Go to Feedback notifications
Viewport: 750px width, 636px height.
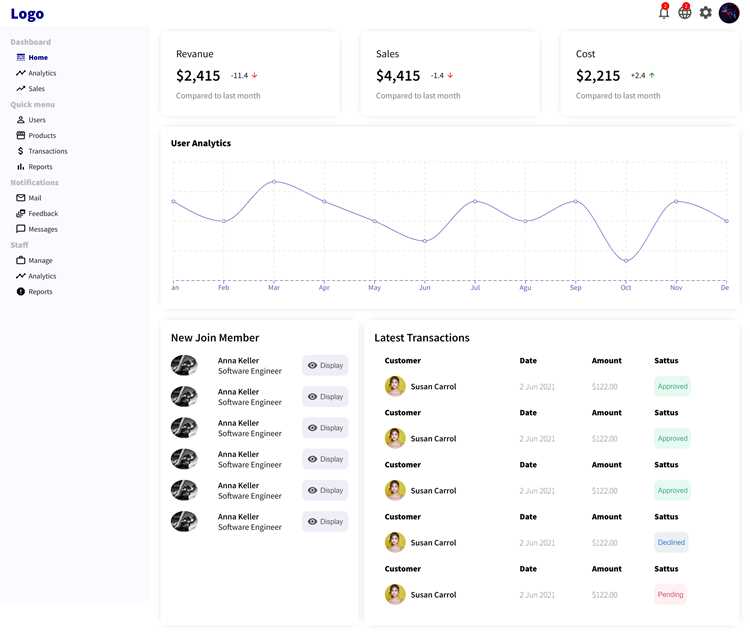point(37,214)
